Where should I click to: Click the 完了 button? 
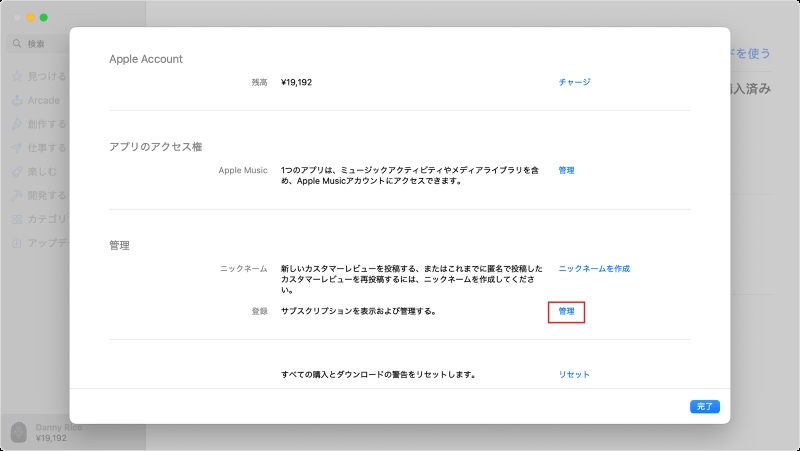coord(705,407)
